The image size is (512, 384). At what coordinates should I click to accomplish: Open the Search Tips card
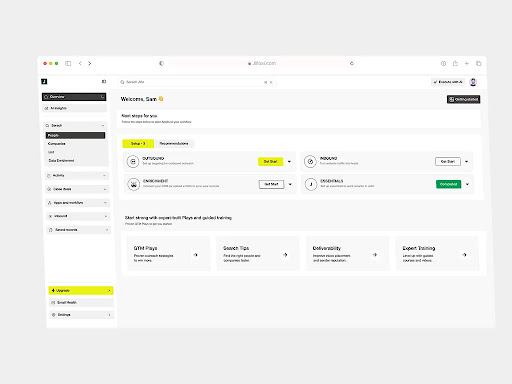(x=258, y=253)
